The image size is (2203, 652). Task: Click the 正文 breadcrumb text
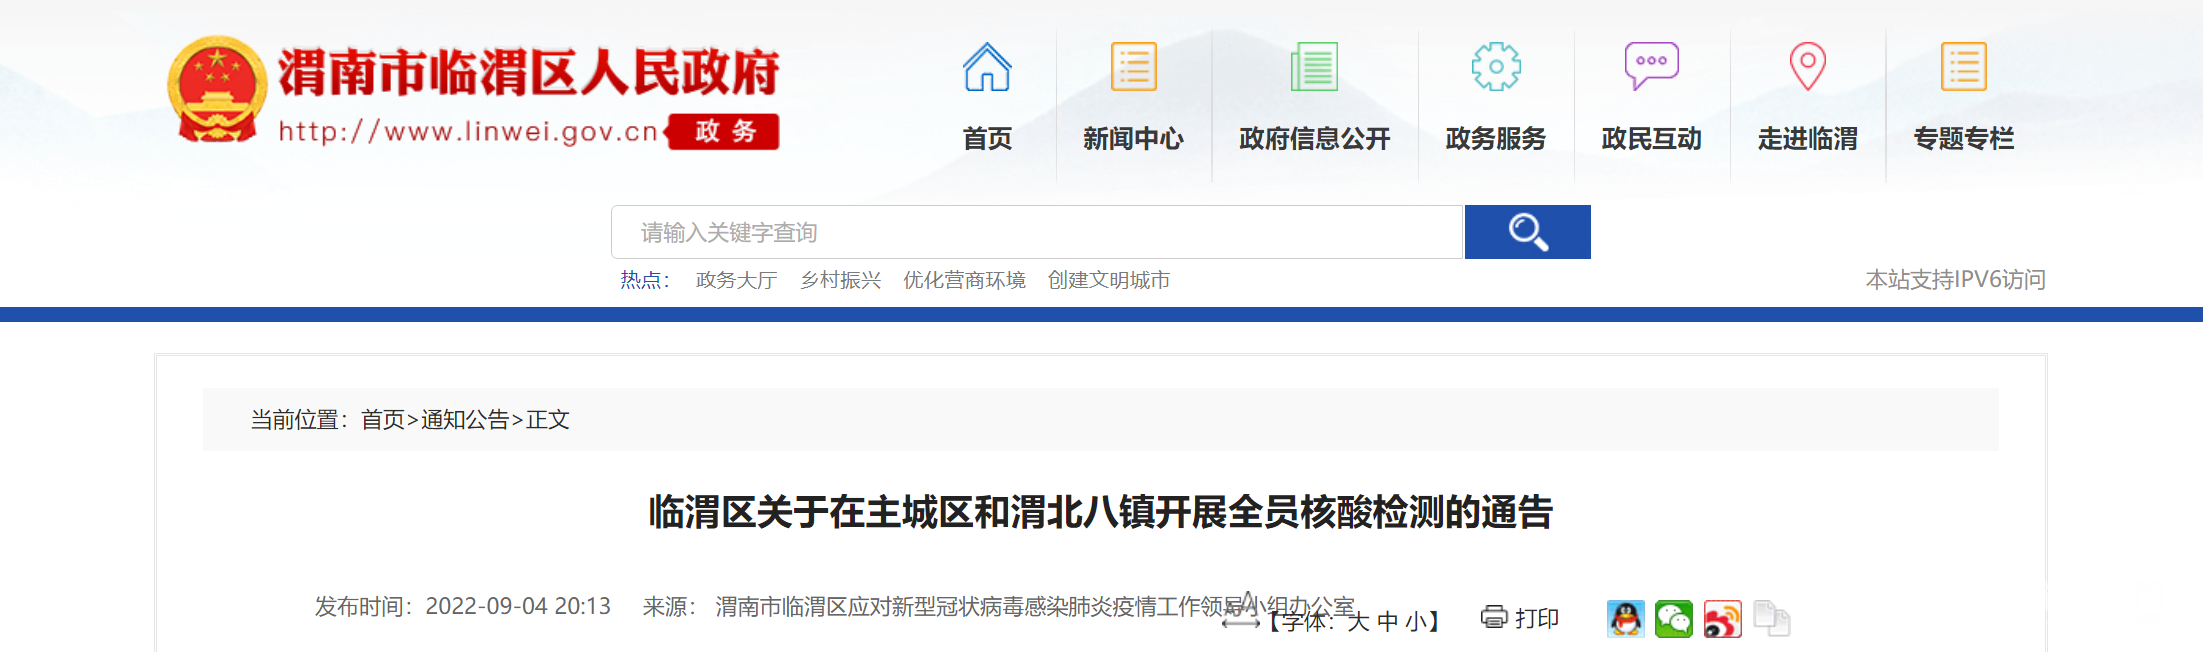[548, 419]
